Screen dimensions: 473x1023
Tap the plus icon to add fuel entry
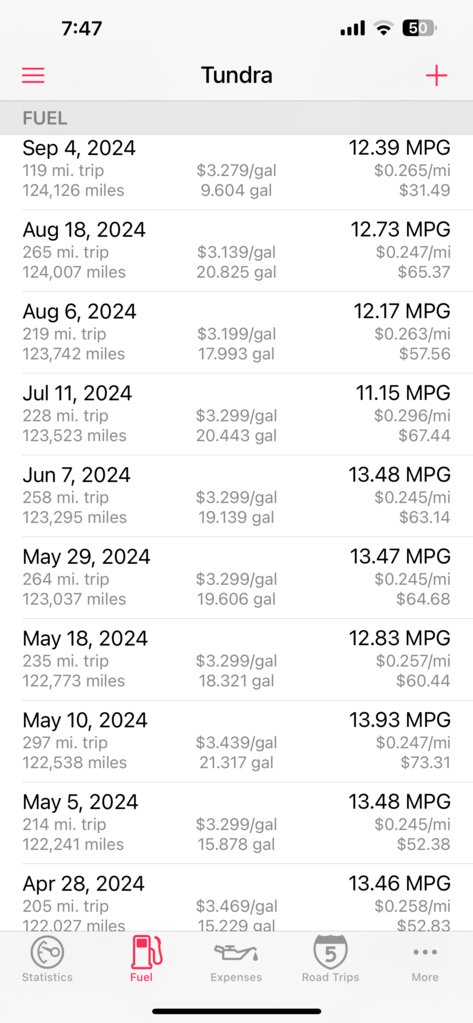(436, 76)
